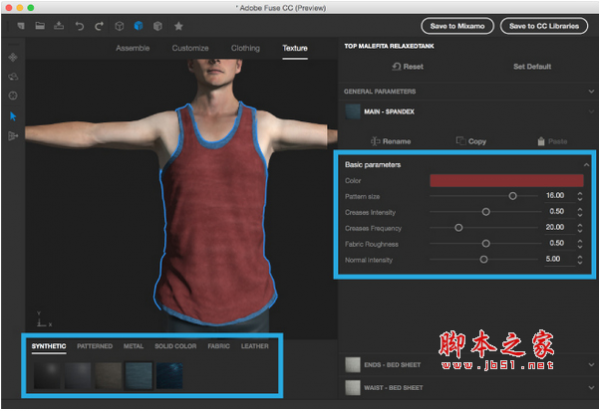Click the Paste clipboard icon
The height and width of the screenshot is (411, 600).
[541, 141]
